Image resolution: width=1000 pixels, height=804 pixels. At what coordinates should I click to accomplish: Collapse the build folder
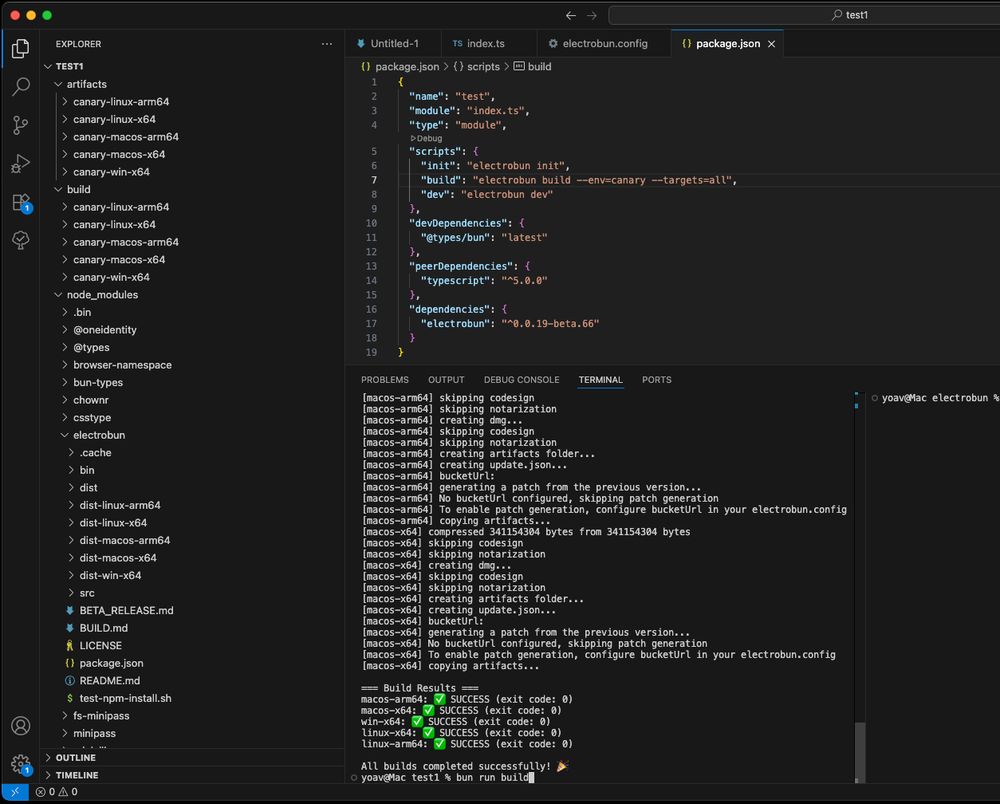(x=191, y=189)
